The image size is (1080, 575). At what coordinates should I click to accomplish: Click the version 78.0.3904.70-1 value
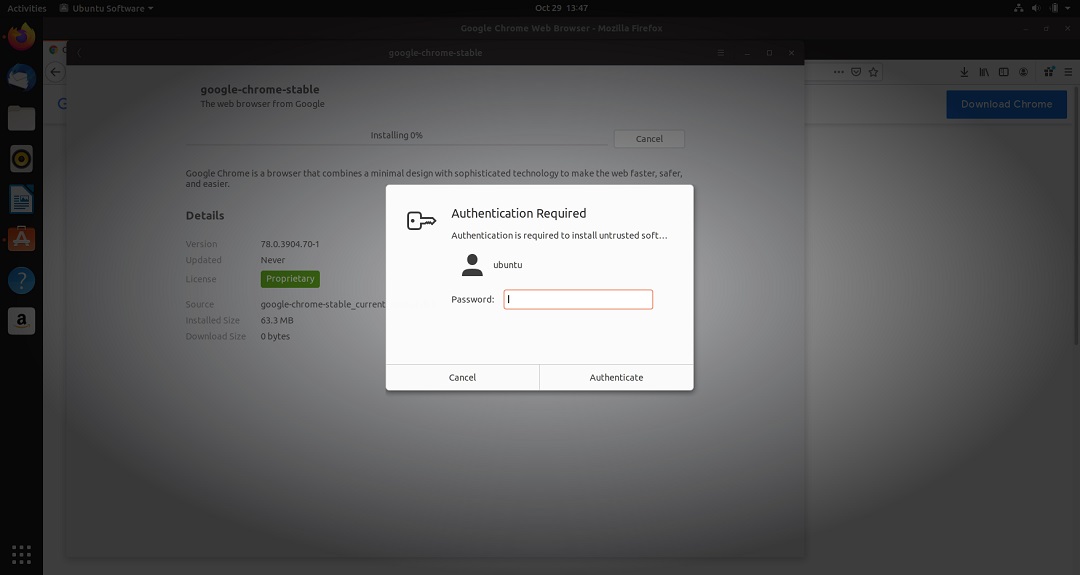pyautogui.click(x=290, y=244)
